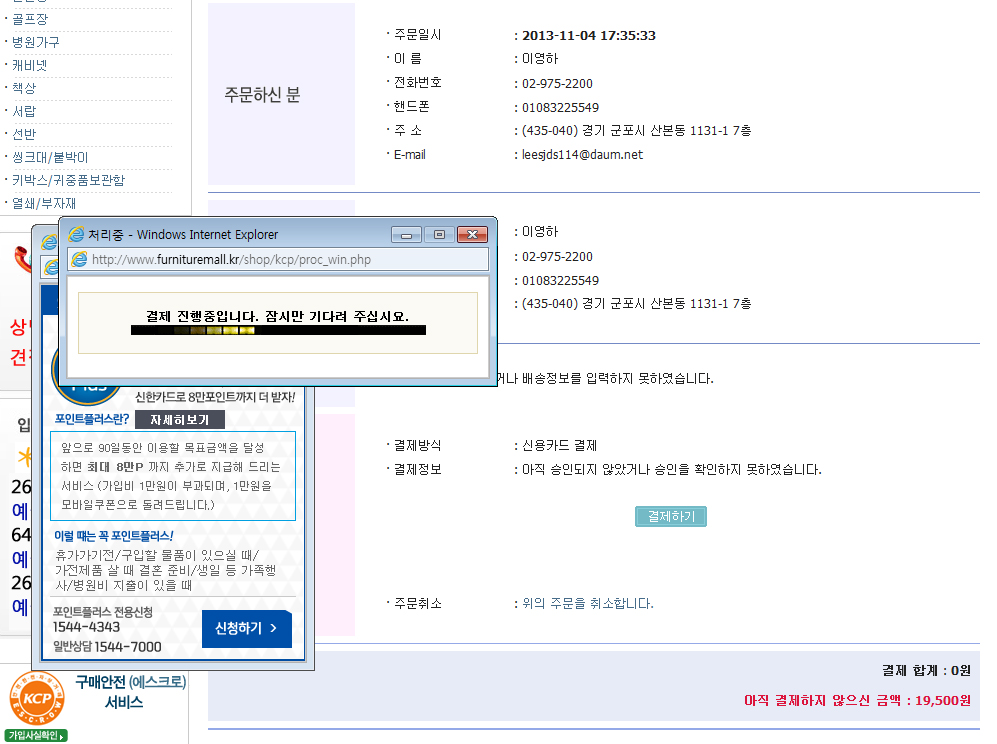
Task: Choose 씽크대/붙박이 from sidebar
Action: (x=50, y=157)
